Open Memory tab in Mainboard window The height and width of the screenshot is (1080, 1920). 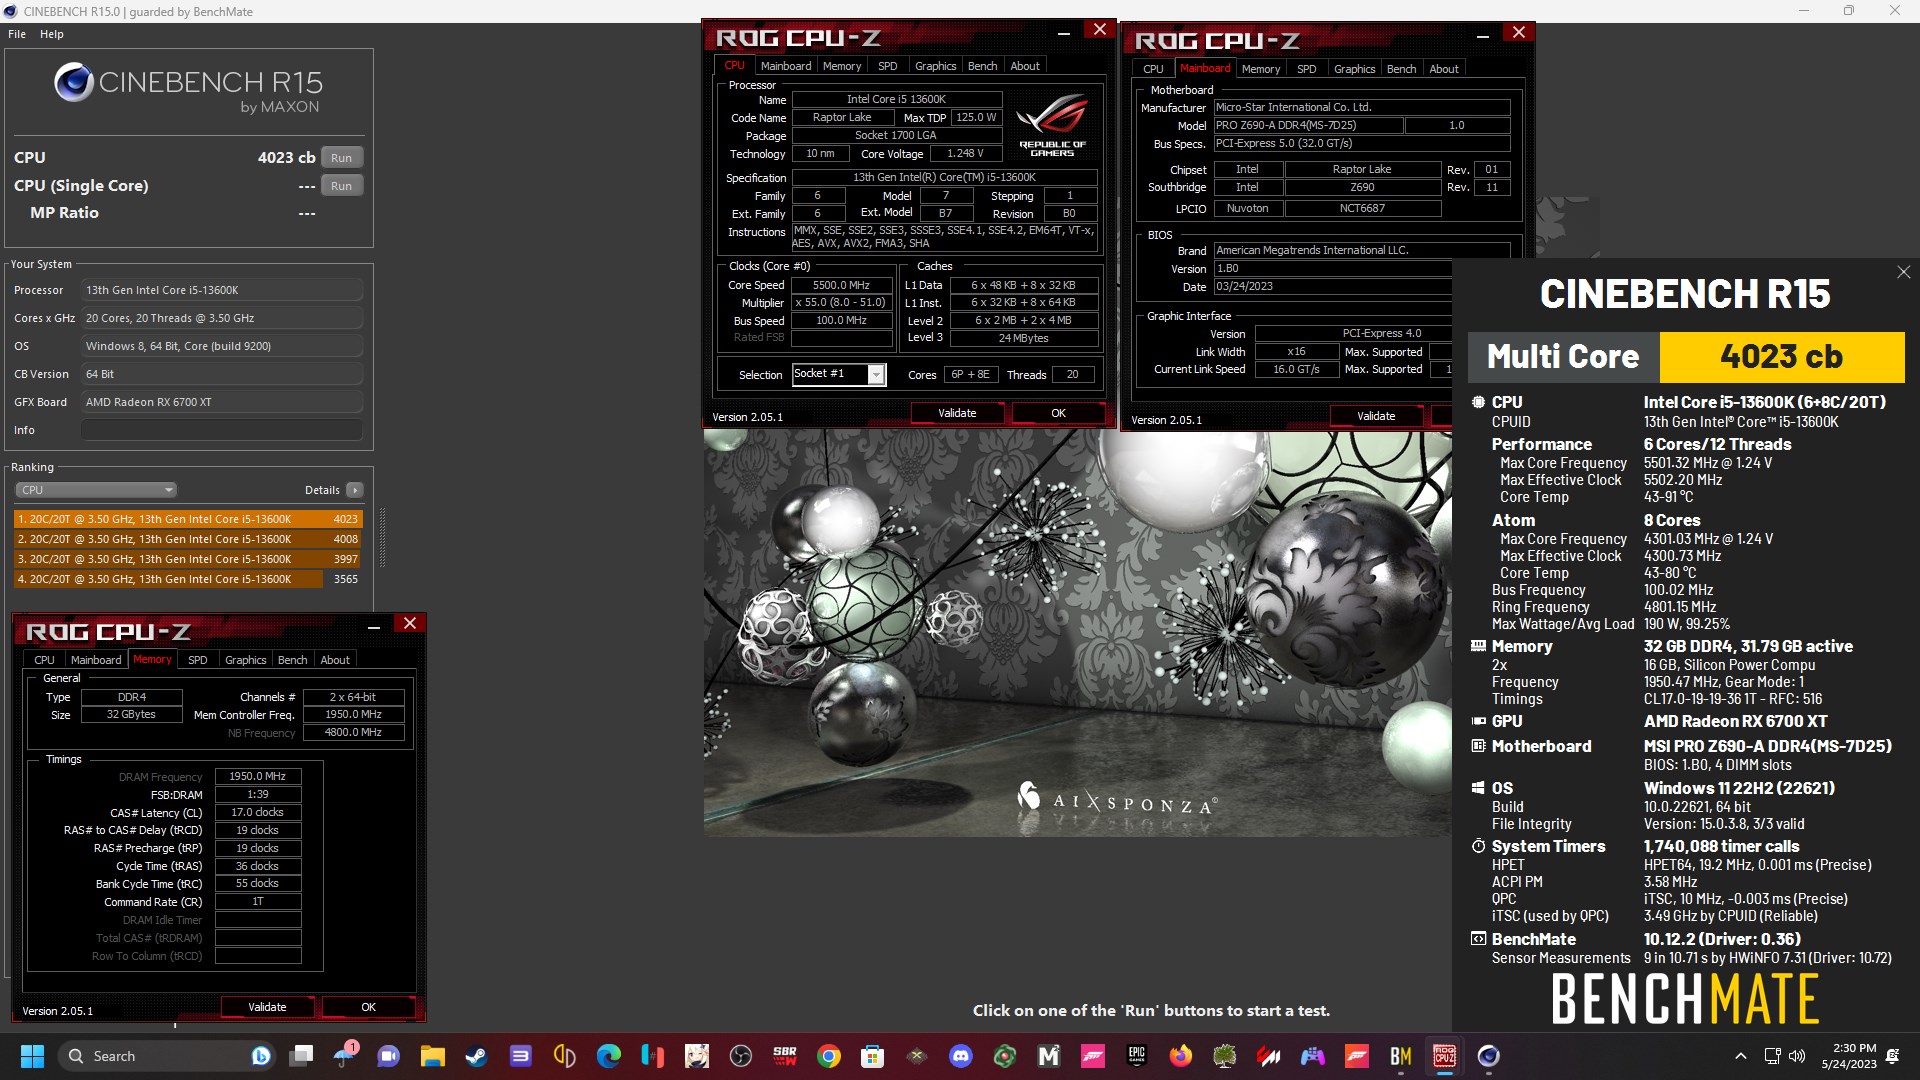tap(1261, 69)
